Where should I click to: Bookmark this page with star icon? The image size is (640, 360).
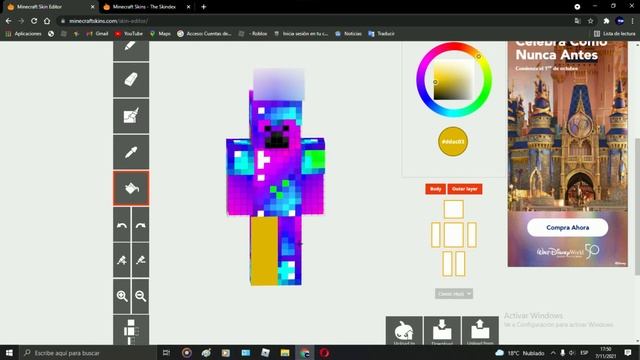click(x=590, y=21)
